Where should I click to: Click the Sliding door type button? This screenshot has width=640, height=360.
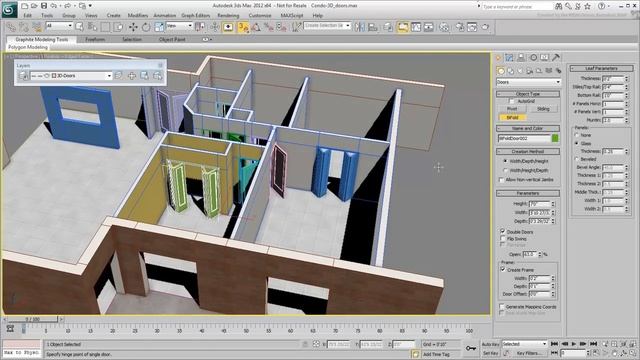tap(543, 109)
